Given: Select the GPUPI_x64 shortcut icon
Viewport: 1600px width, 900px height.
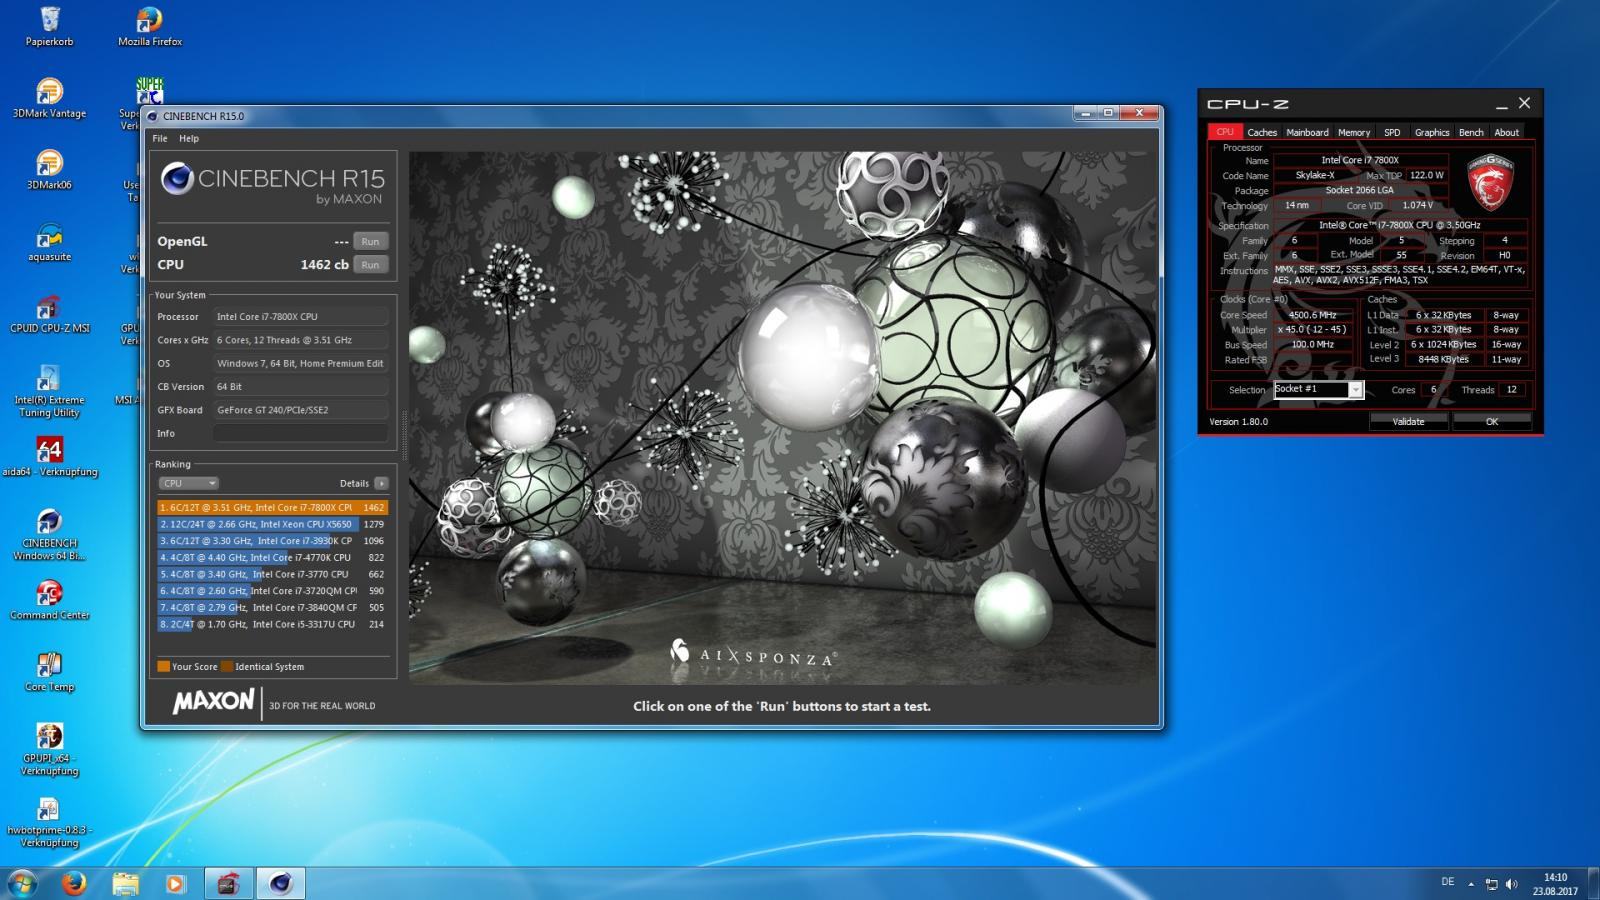Looking at the screenshot, I should 49,750.
